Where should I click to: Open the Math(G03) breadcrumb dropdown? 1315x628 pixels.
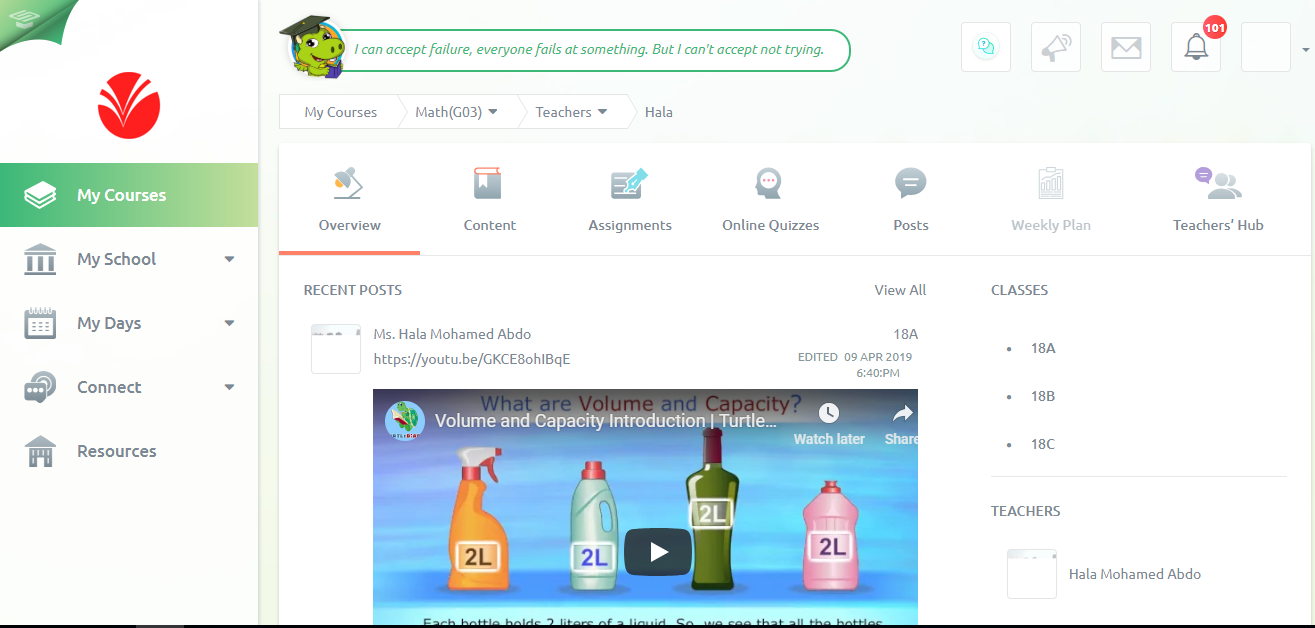(x=457, y=112)
